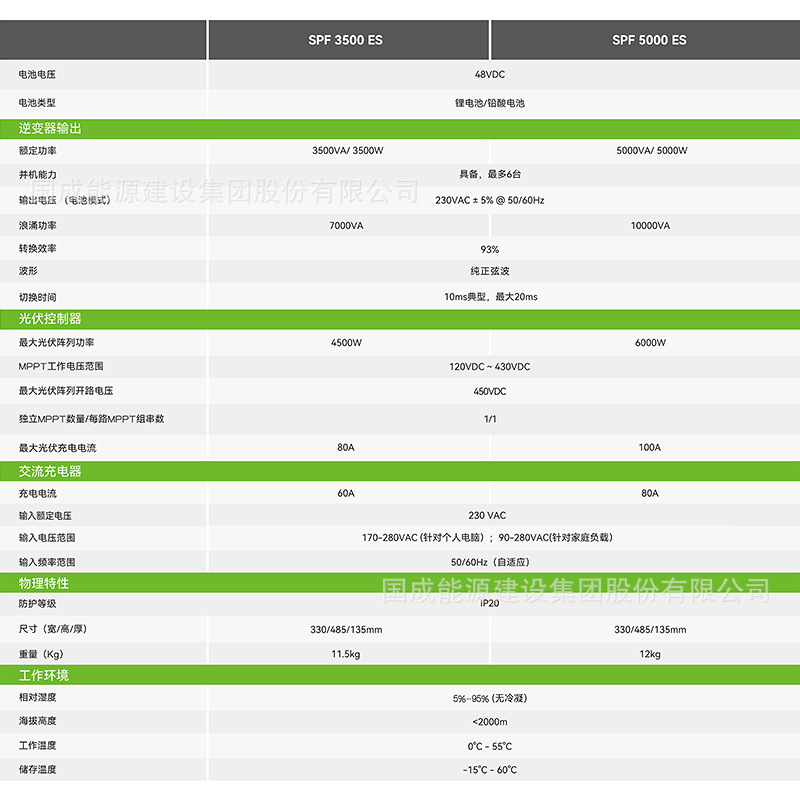Click the 93% efficiency value

[x=490, y=249]
